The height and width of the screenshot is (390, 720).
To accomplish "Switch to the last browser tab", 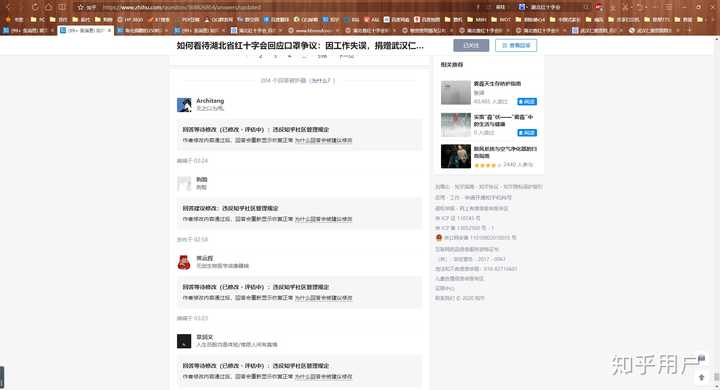I will pos(655,30).
